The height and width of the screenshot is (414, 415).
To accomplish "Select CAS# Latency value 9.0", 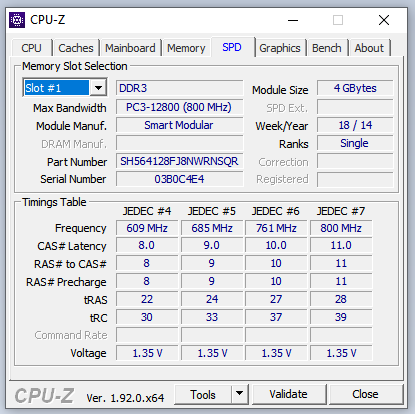I will point(212,245).
